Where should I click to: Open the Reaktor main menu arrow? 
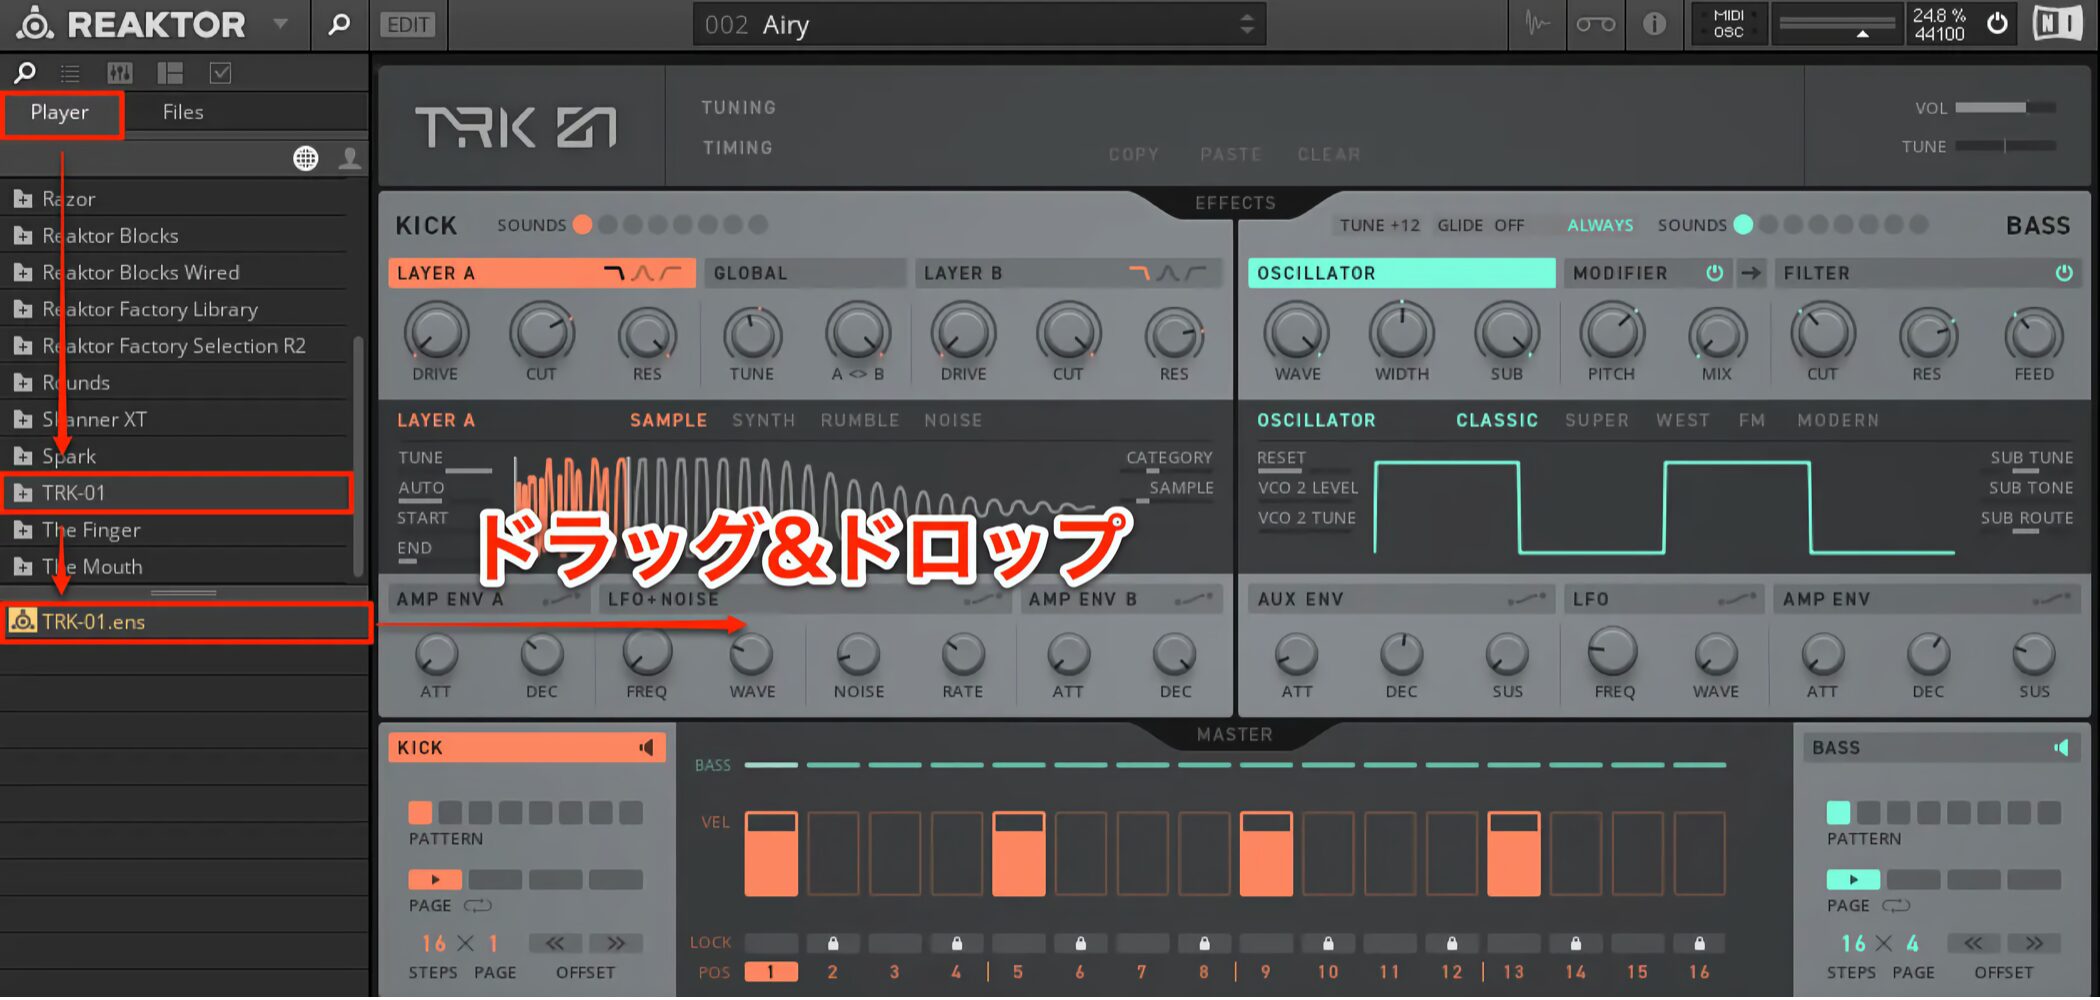(281, 23)
